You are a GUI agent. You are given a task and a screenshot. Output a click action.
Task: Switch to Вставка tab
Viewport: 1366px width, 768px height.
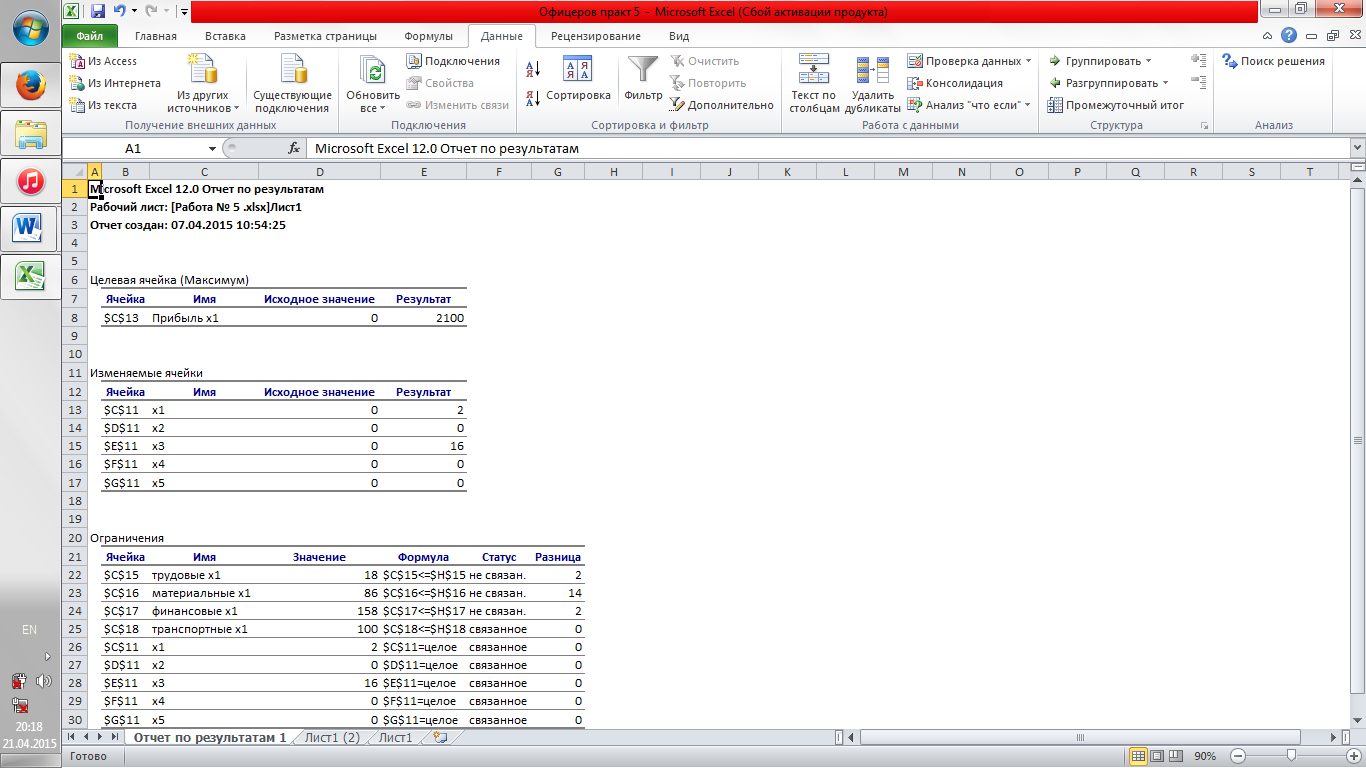coord(225,36)
